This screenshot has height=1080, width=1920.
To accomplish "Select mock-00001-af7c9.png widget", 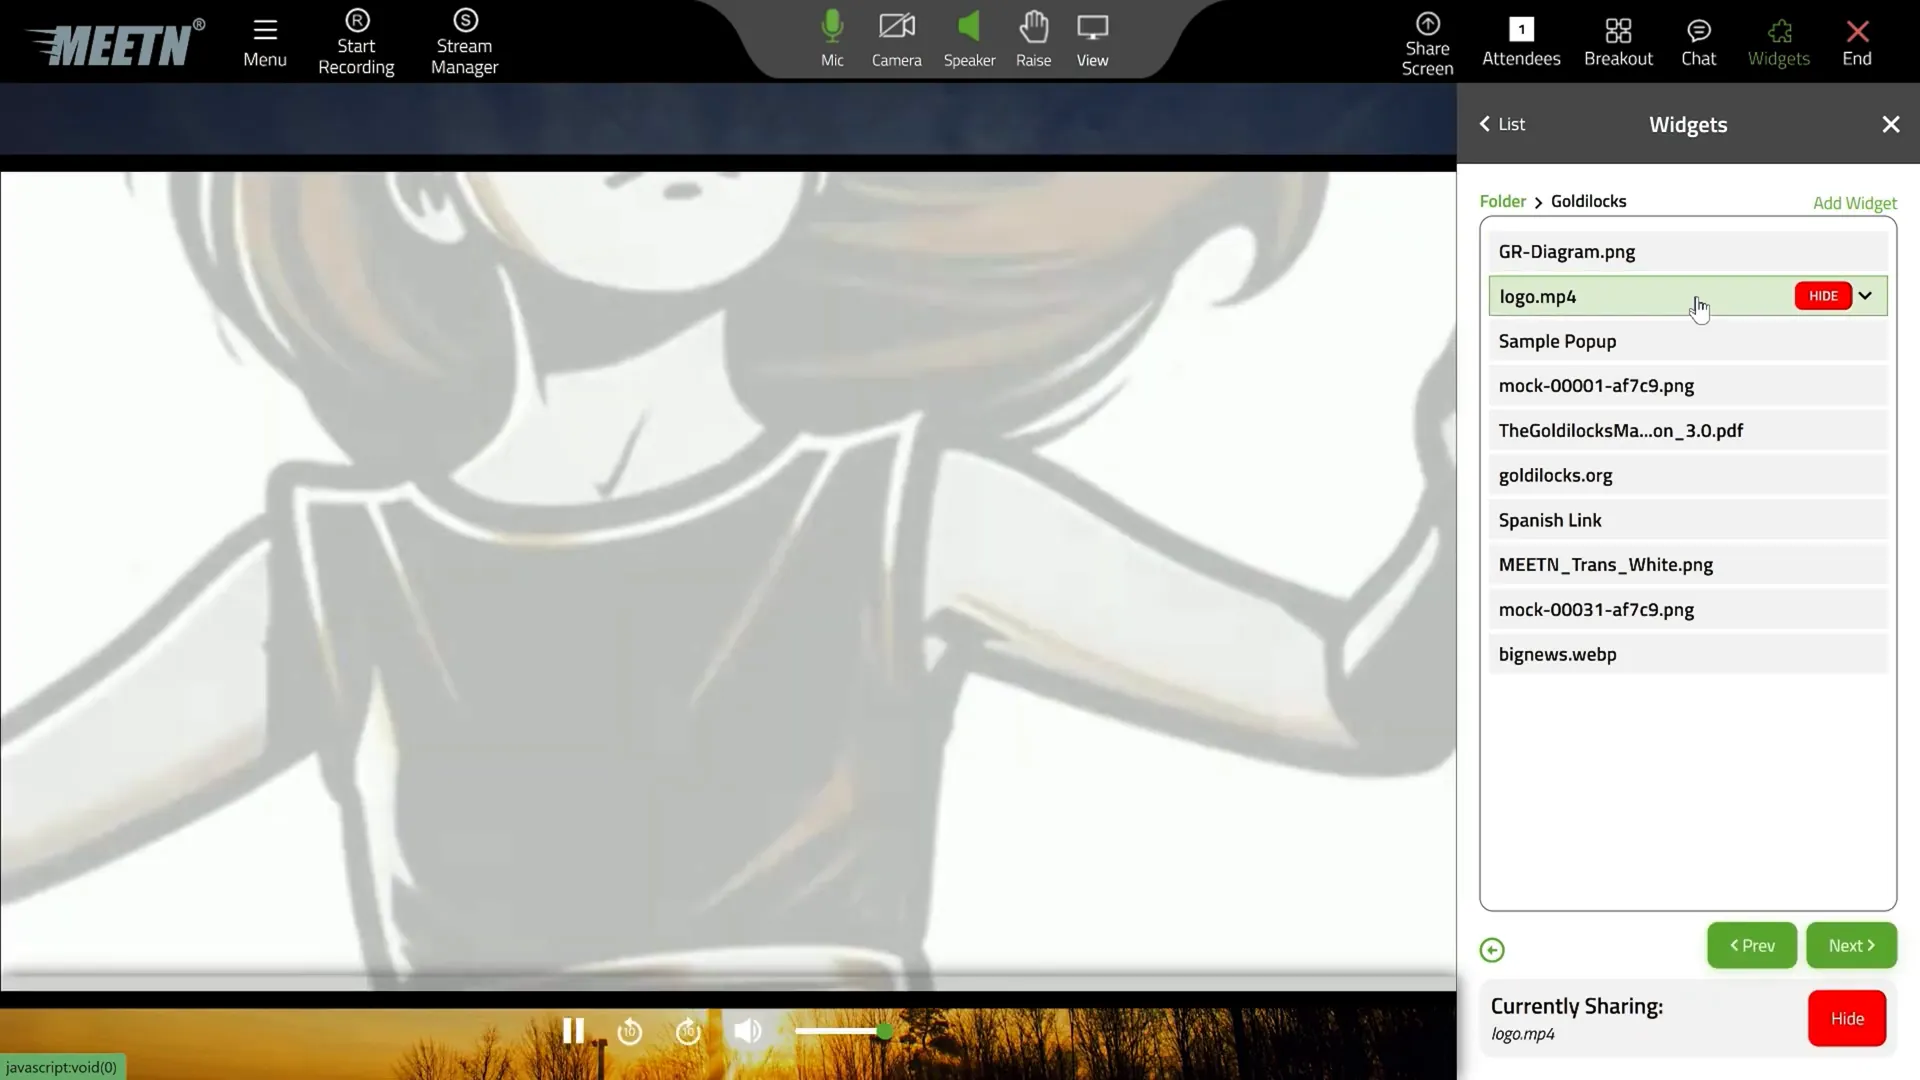I will coord(1687,386).
